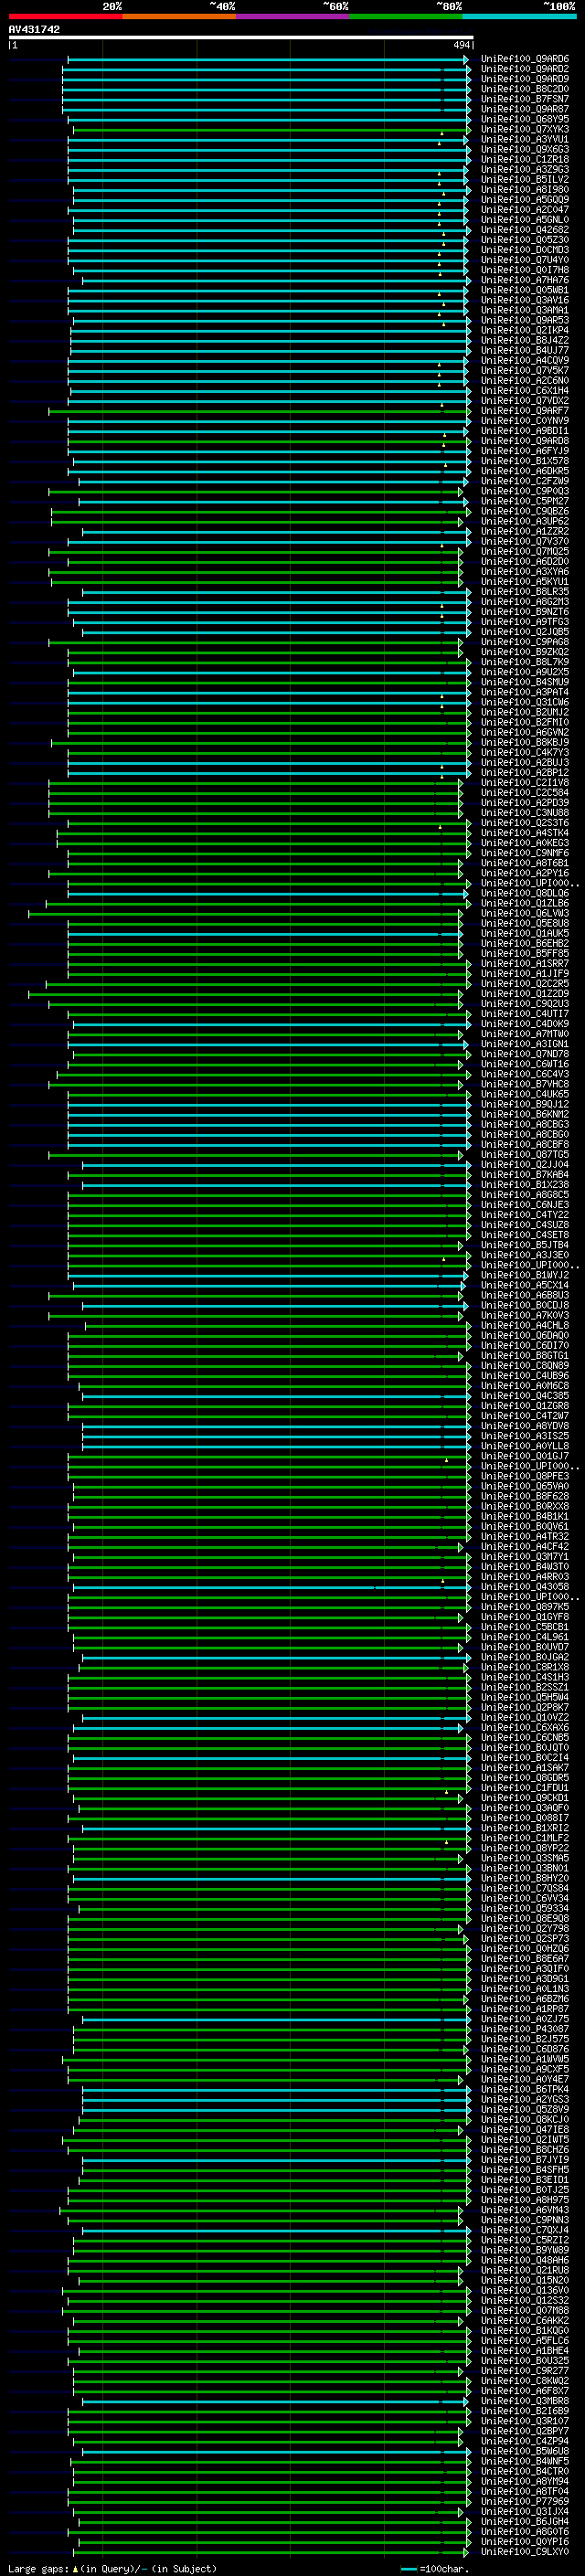Select the UniRef100_Q7ND78 label
Screen dimensions: 585x2576
[x=524, y=1055]
